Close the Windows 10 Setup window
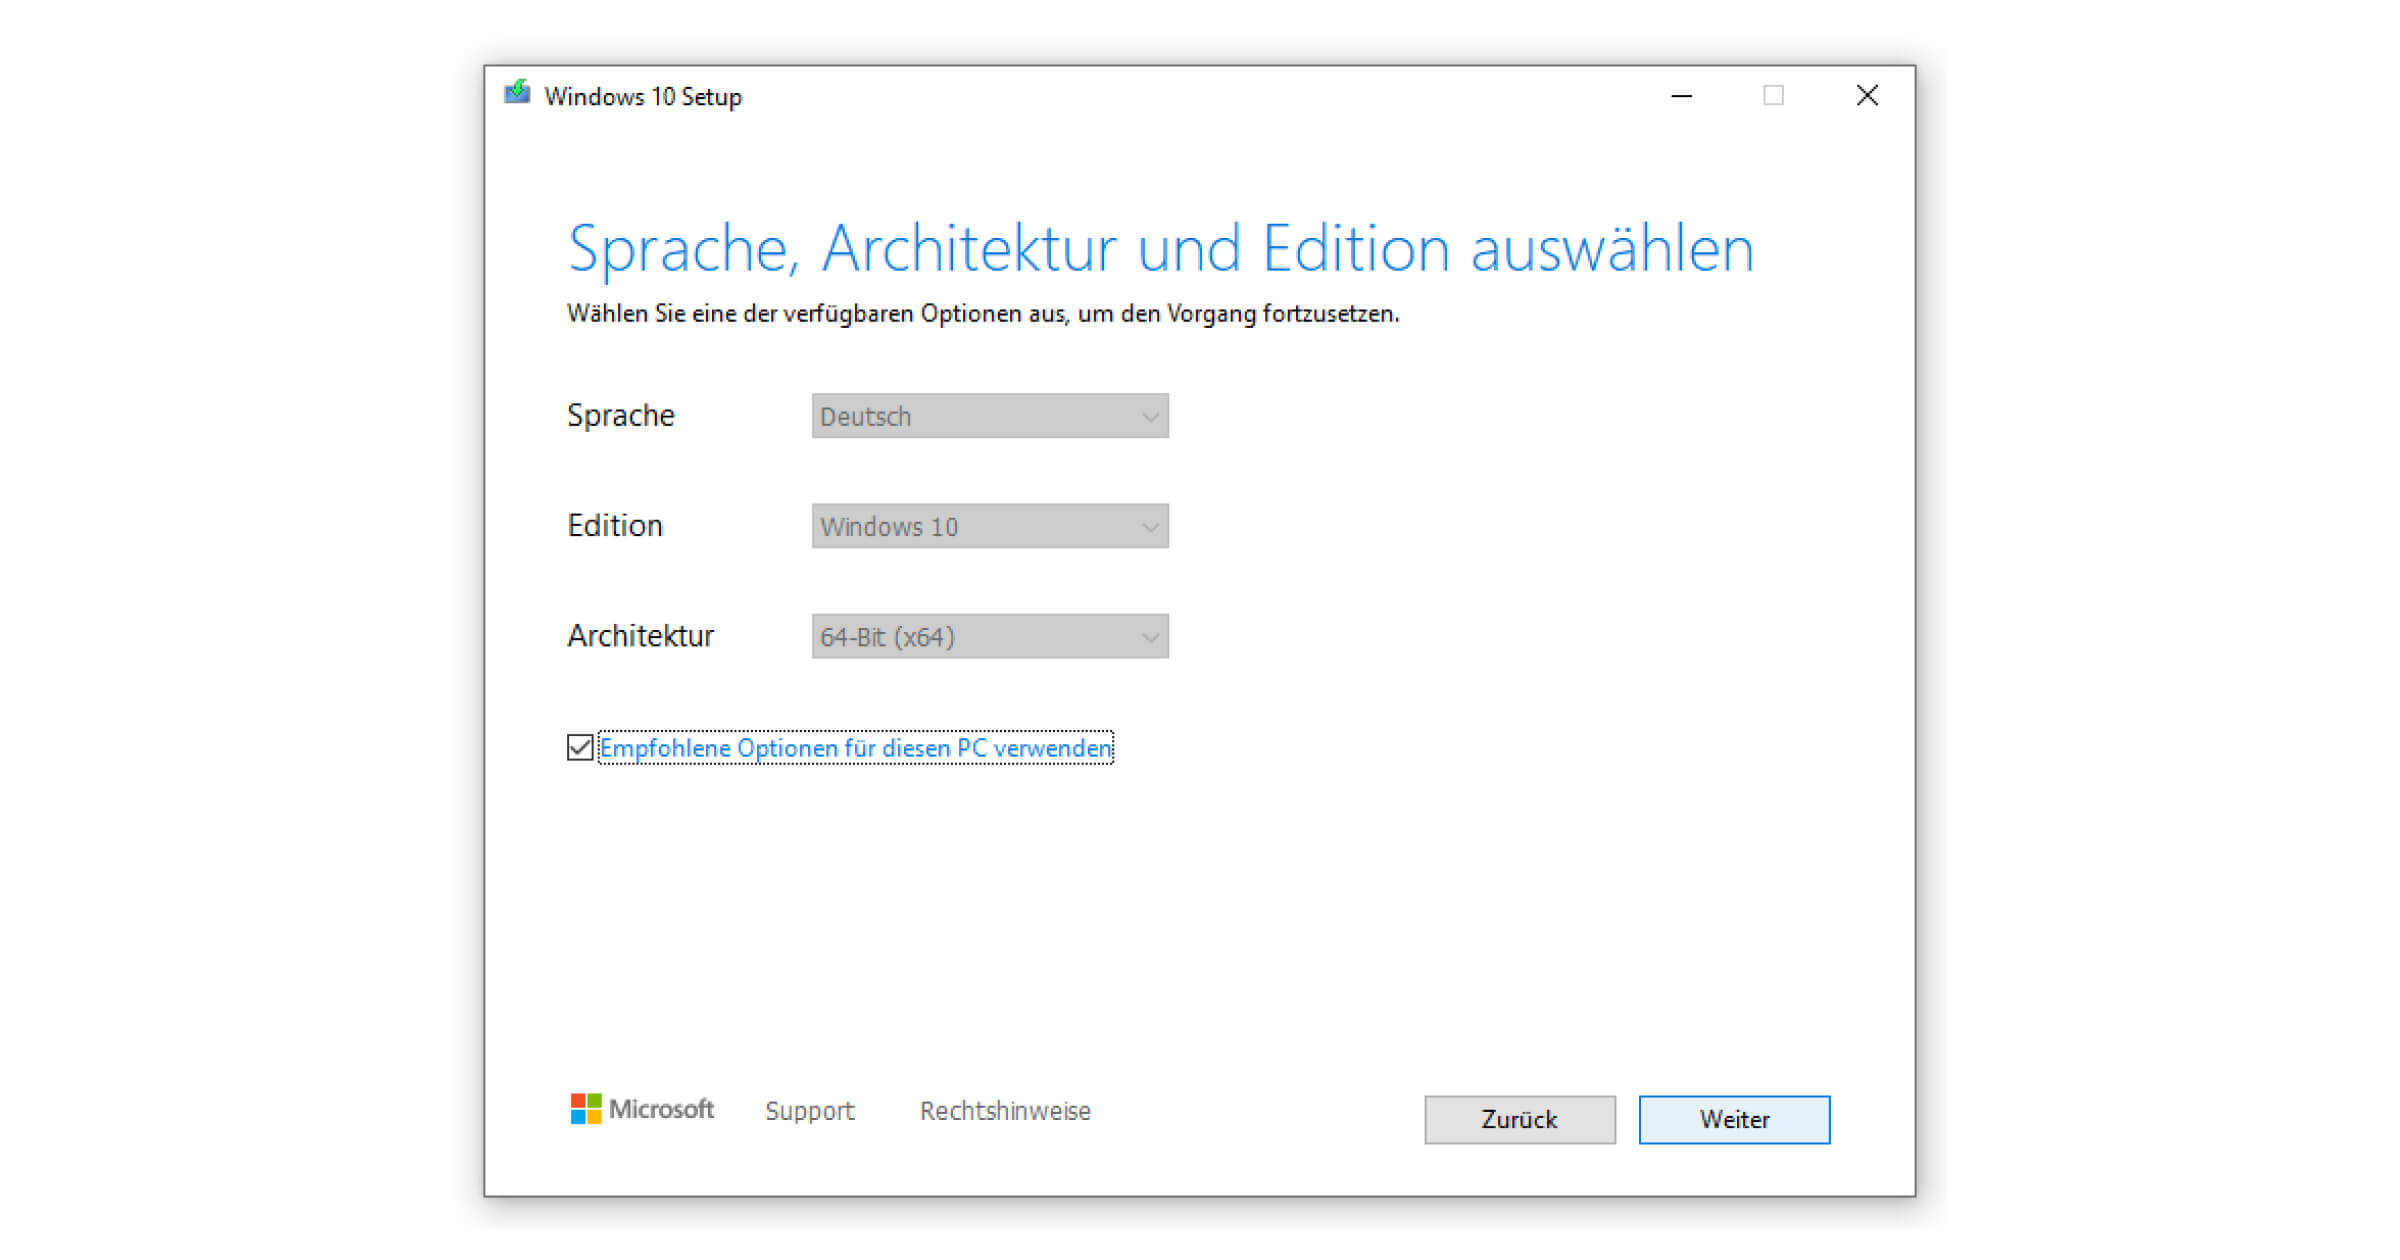This screenshot has height=1260, width=2400. click(x=1866, y=96)
